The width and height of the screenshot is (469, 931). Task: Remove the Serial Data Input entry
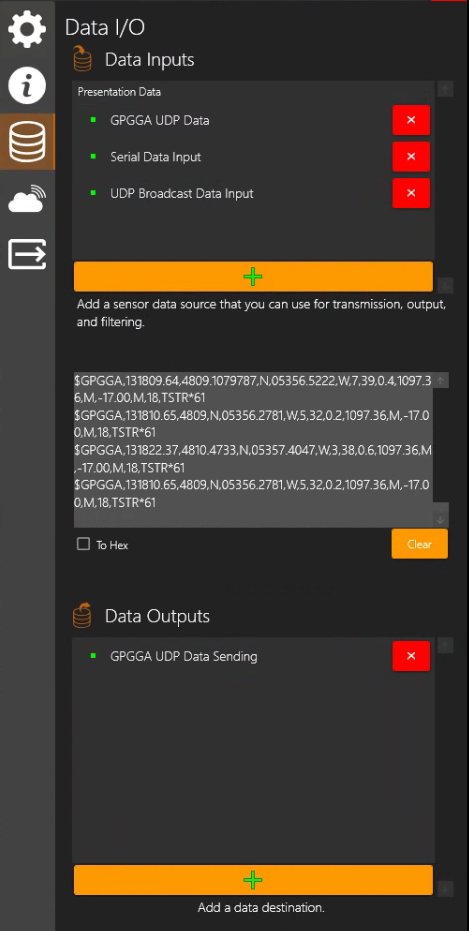411,157
